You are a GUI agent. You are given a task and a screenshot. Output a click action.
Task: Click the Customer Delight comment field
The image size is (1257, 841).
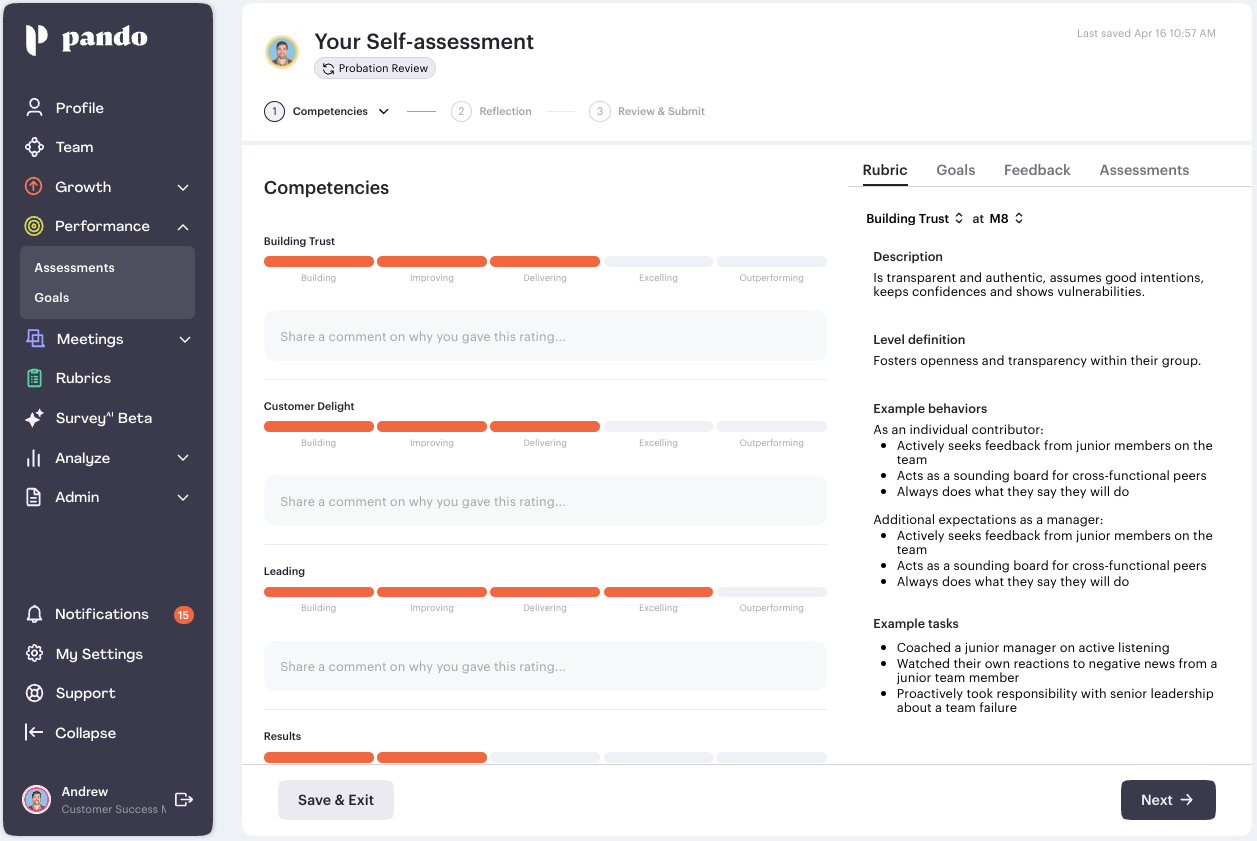(545, 501)
